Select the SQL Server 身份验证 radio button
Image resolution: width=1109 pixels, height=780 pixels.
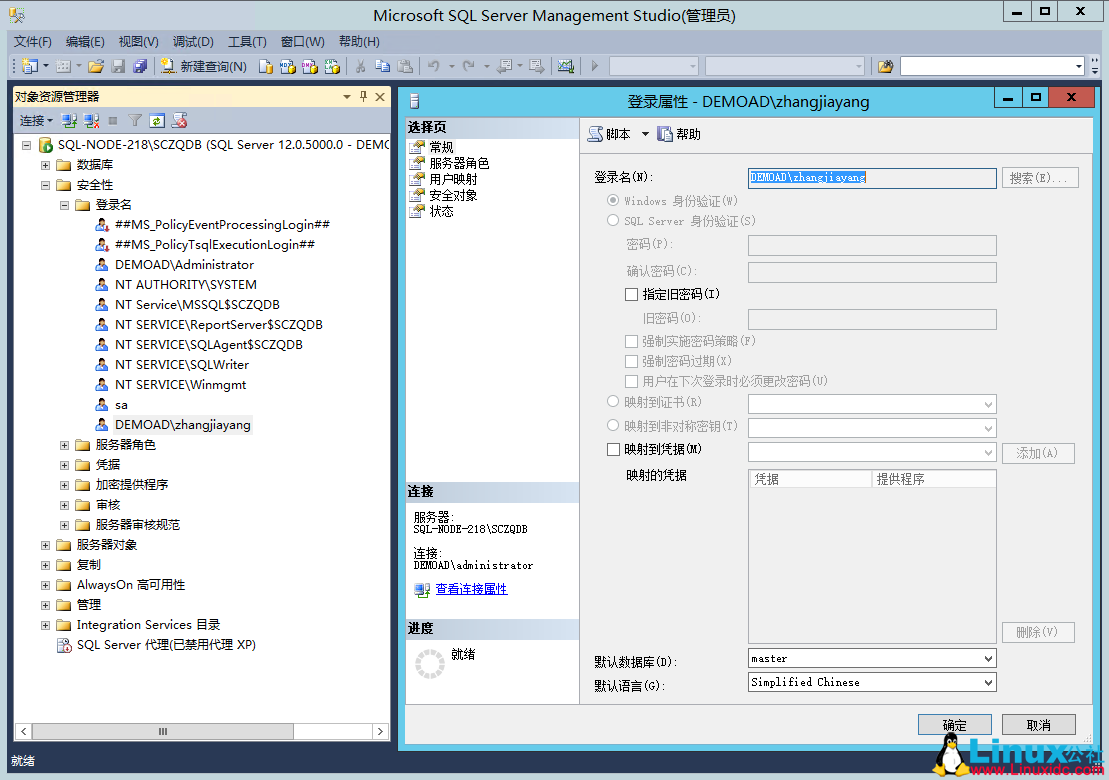[x=611, y=220]
